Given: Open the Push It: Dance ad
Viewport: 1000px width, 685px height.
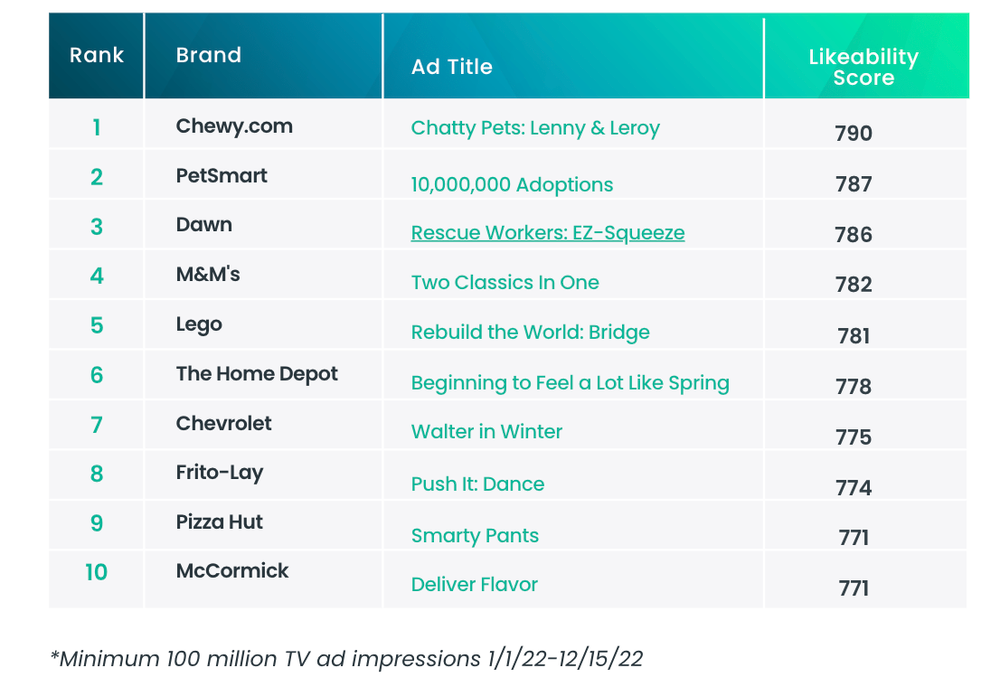Looking at the screenshot, I should (x=478, y=484).
